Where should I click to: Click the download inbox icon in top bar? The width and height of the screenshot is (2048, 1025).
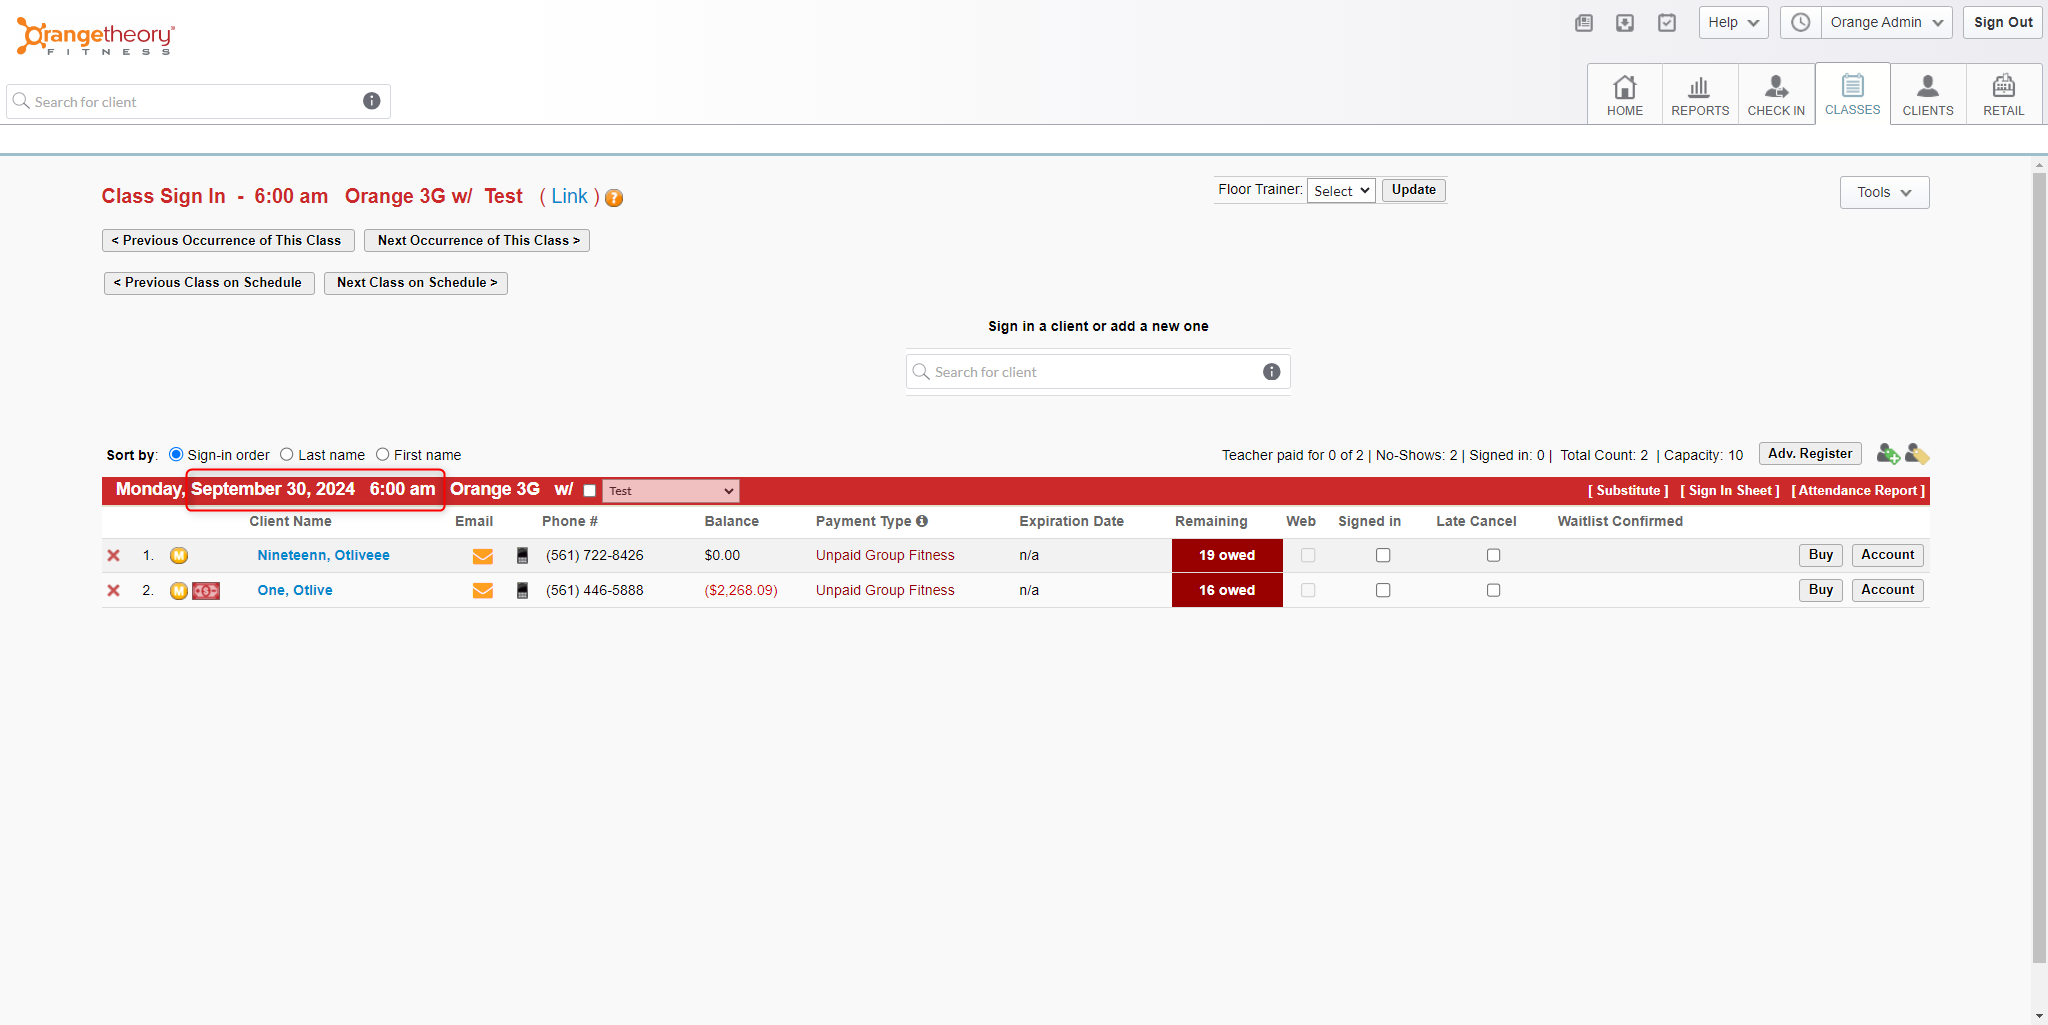pyautogui.click(x=1625, y=23)
